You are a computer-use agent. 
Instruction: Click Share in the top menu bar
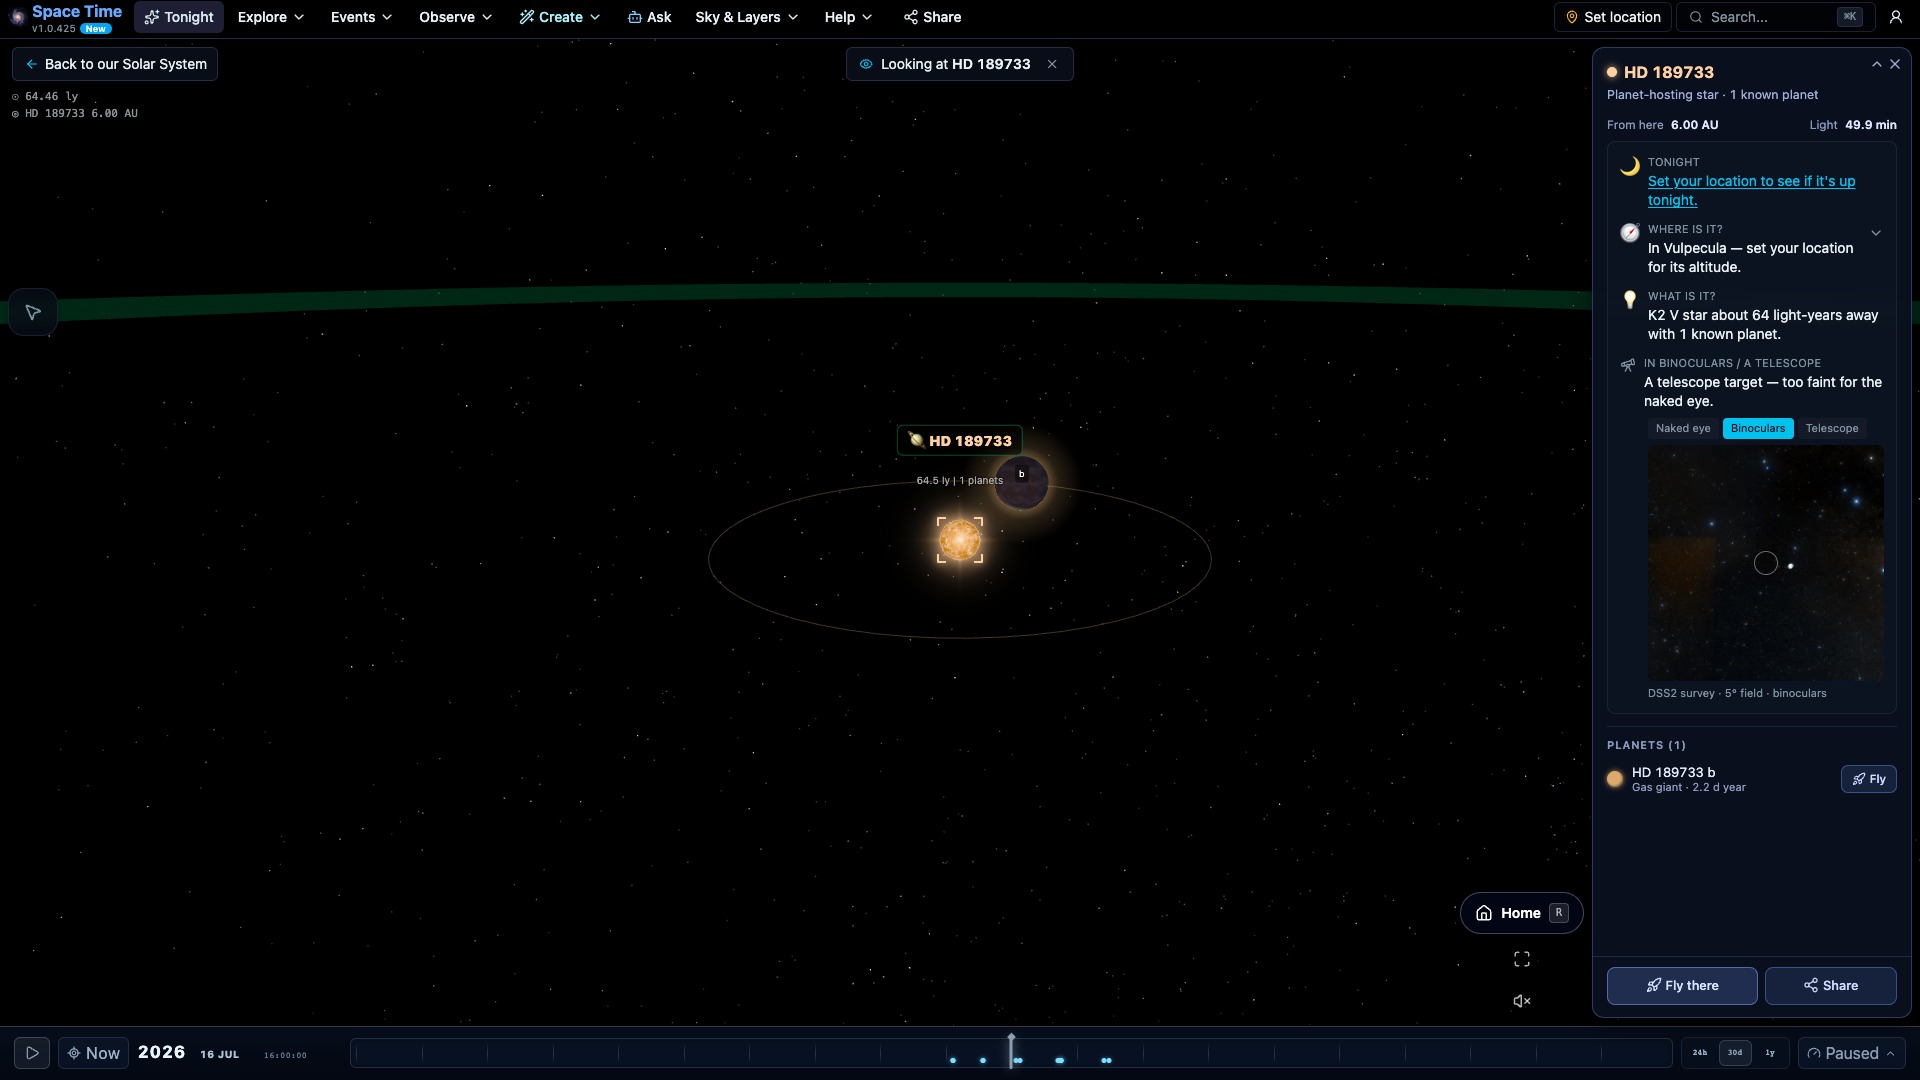click(932, 17)
